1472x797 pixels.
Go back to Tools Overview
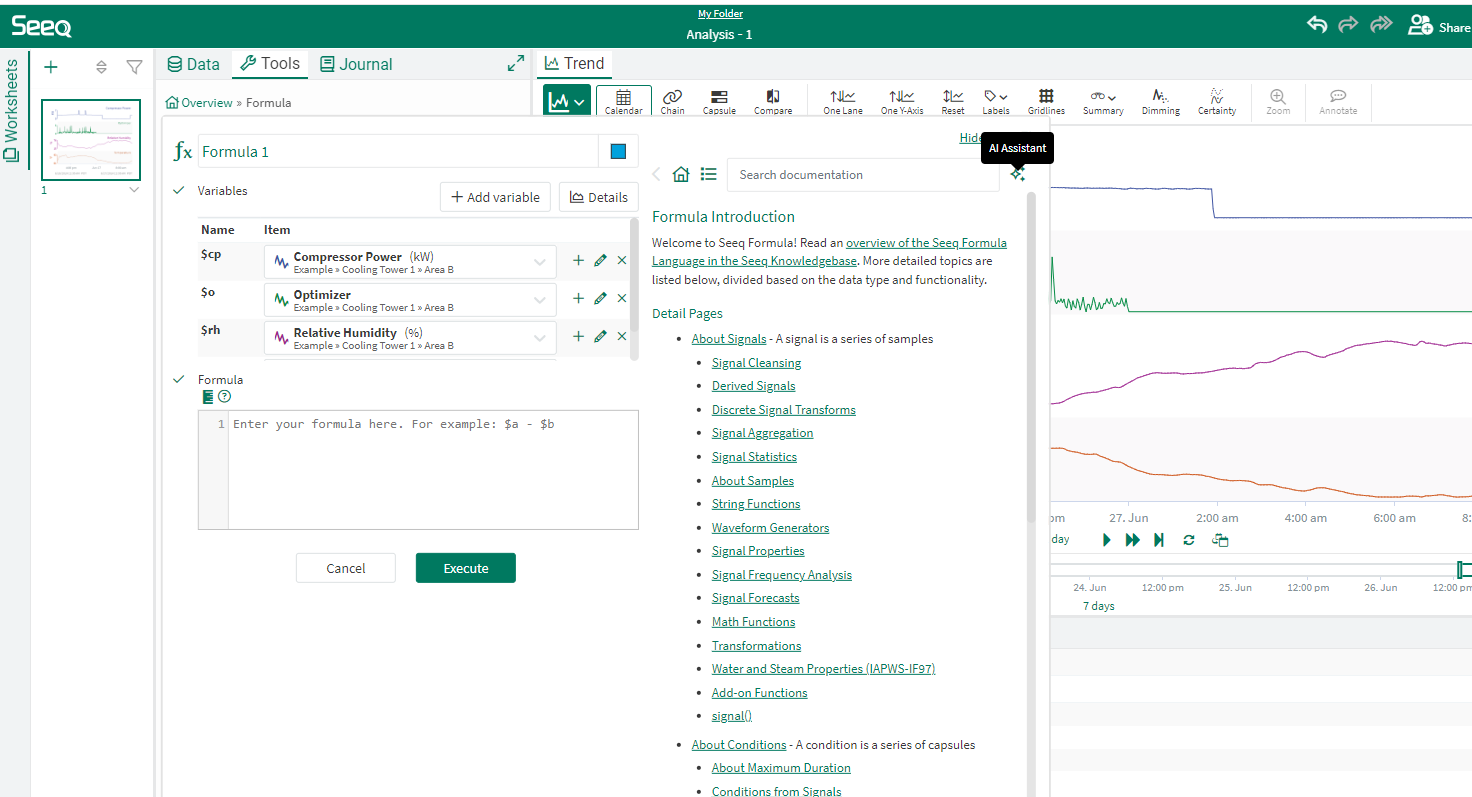(199, 103)
